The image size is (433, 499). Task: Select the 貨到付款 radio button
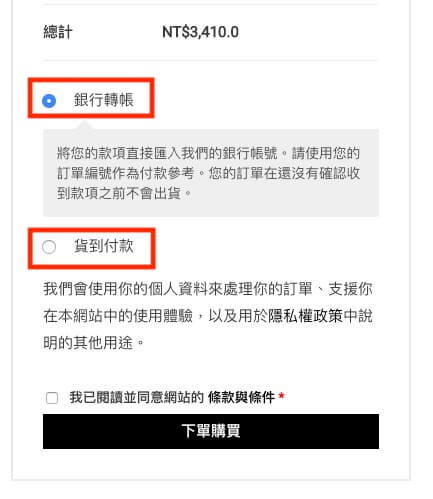(x=49, y=247)
